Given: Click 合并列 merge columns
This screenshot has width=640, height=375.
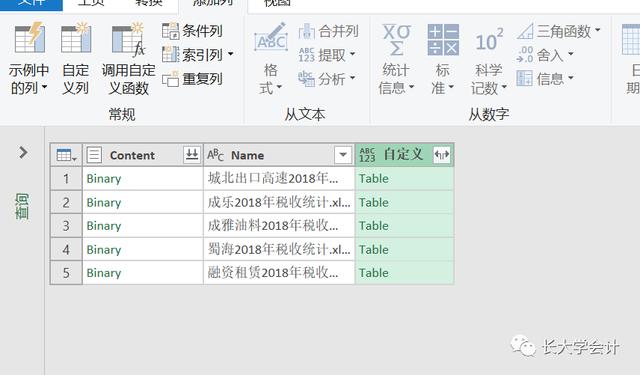Looking at the screenshot, I should 329,31.
